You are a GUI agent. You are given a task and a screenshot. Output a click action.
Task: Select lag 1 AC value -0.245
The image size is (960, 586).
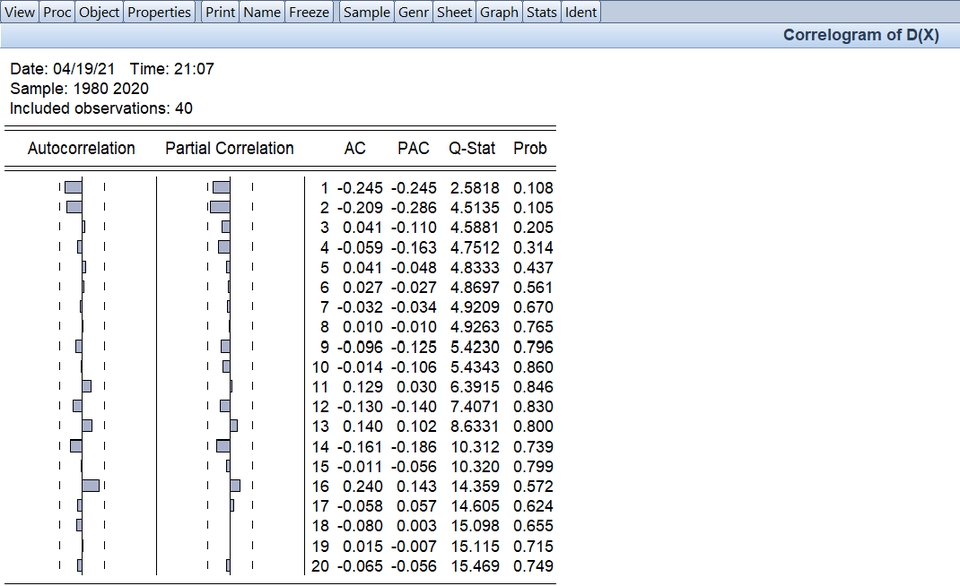pyautogui.click(x=360, y=188)
